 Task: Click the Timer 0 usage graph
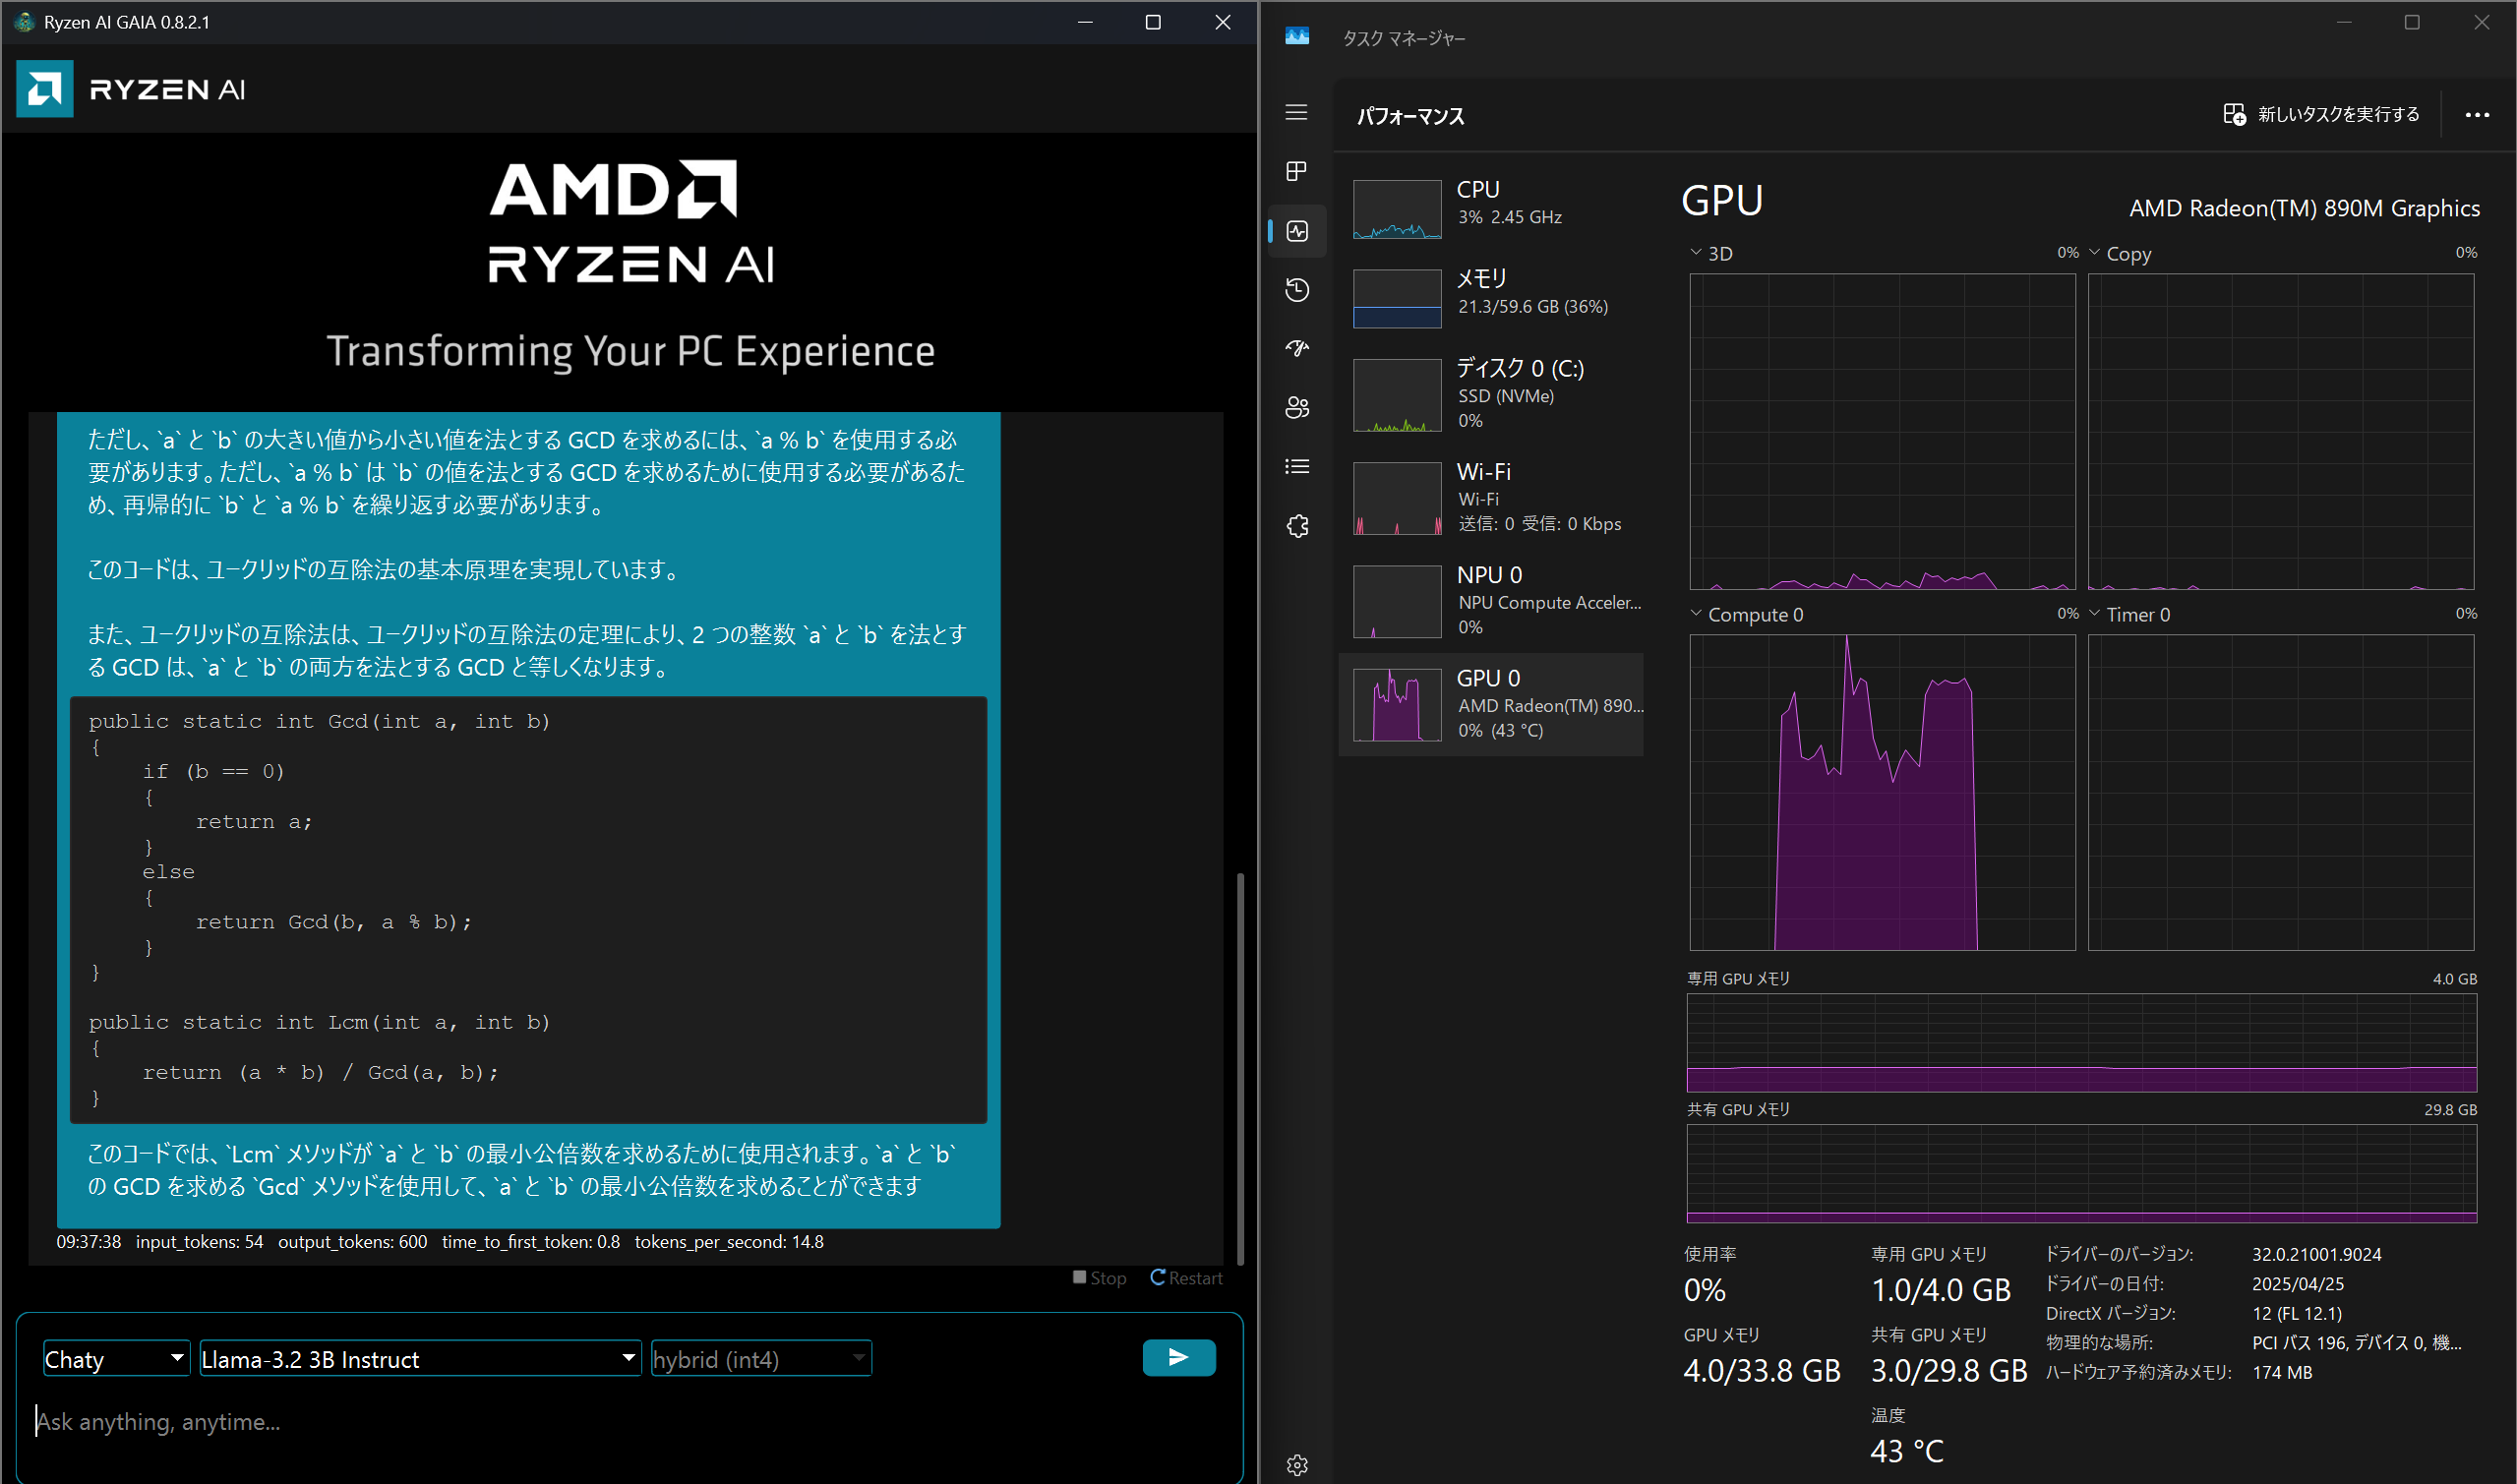[2281, 792]
